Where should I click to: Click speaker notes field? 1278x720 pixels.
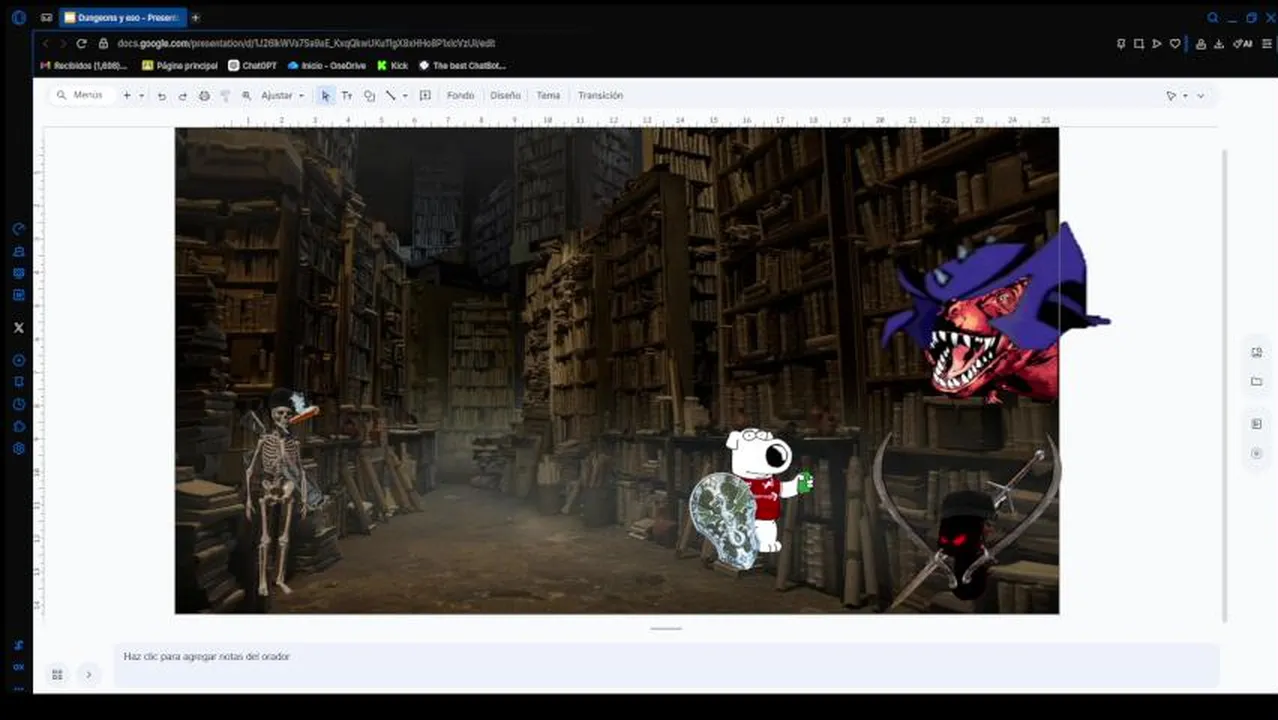tap(666, 664)
